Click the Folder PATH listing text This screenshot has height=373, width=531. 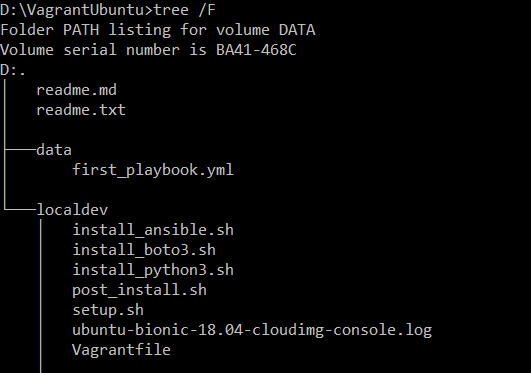pyautogui.click(x=86, y=30)
